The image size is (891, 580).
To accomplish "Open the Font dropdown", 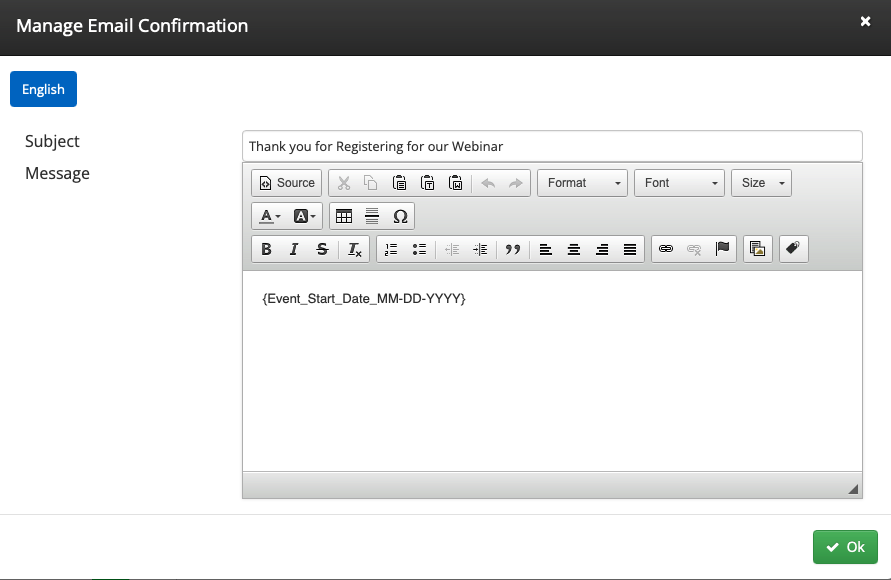I will pos(679,183).
